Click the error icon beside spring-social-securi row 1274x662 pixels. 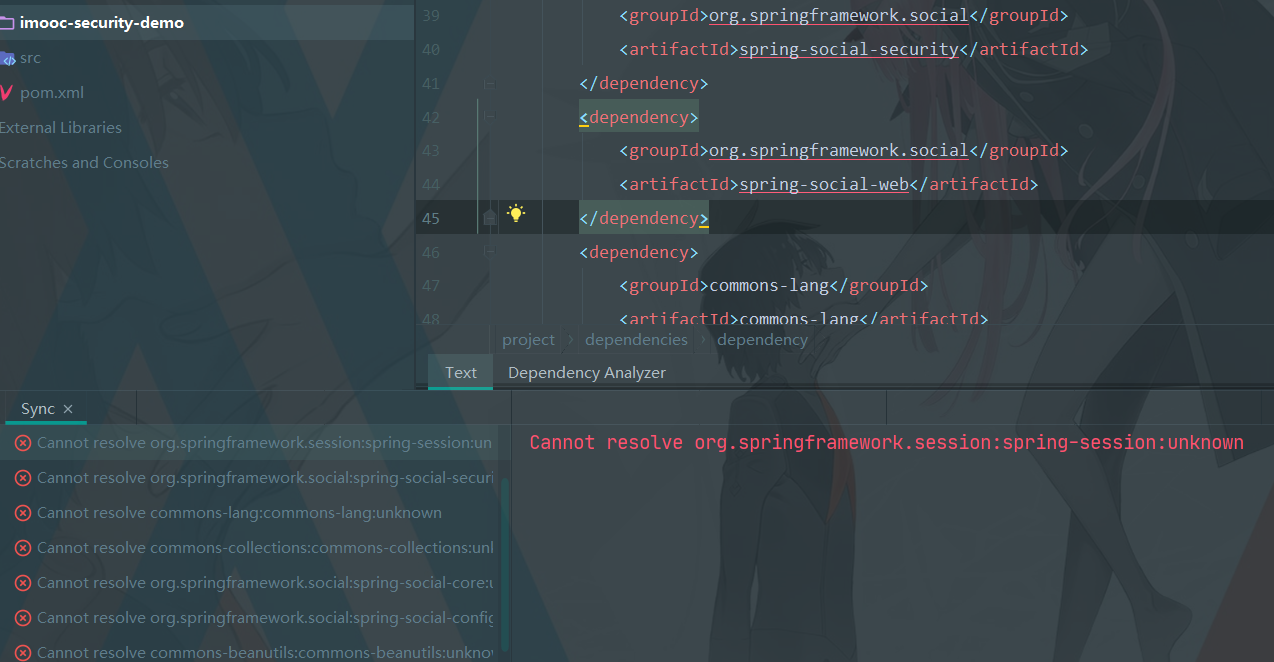click(23, 478)
